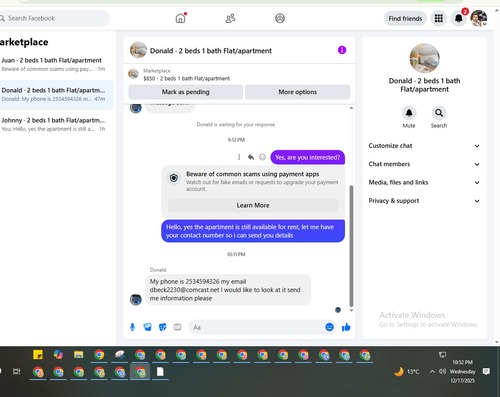This screenshot has width=500, height=397.
Task: Attach a file using the photo icon
Action: click(147, 327)
